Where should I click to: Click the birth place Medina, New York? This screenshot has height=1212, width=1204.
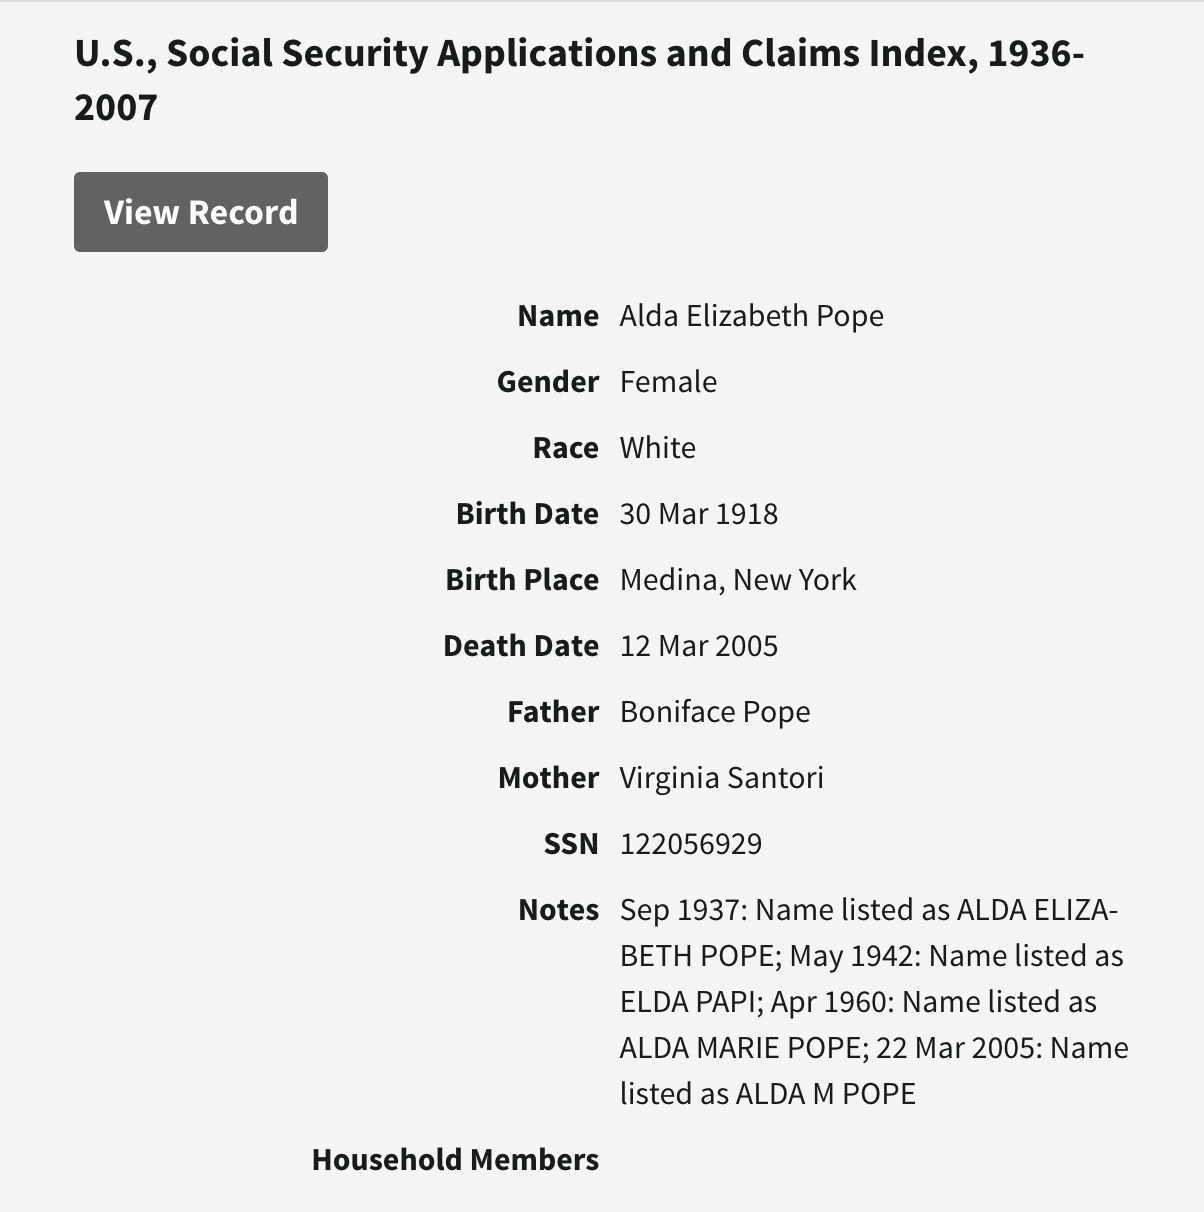(x=737, y=580)
